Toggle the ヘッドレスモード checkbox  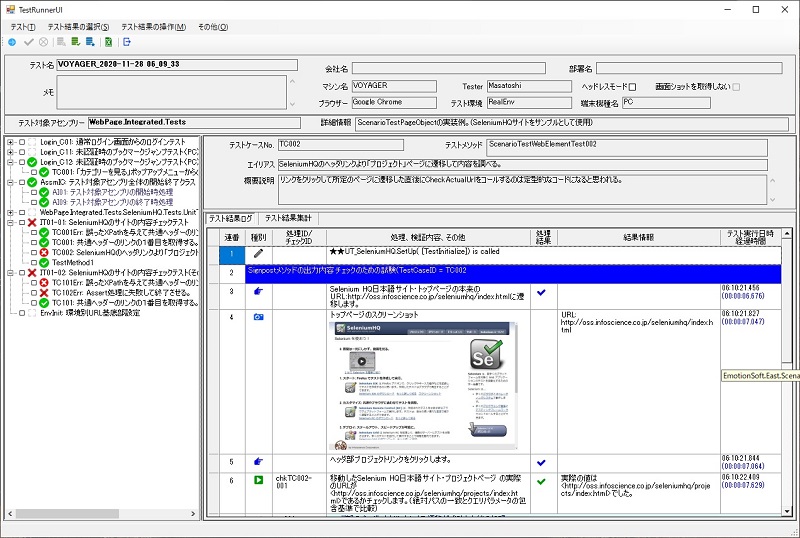[632, 87]
